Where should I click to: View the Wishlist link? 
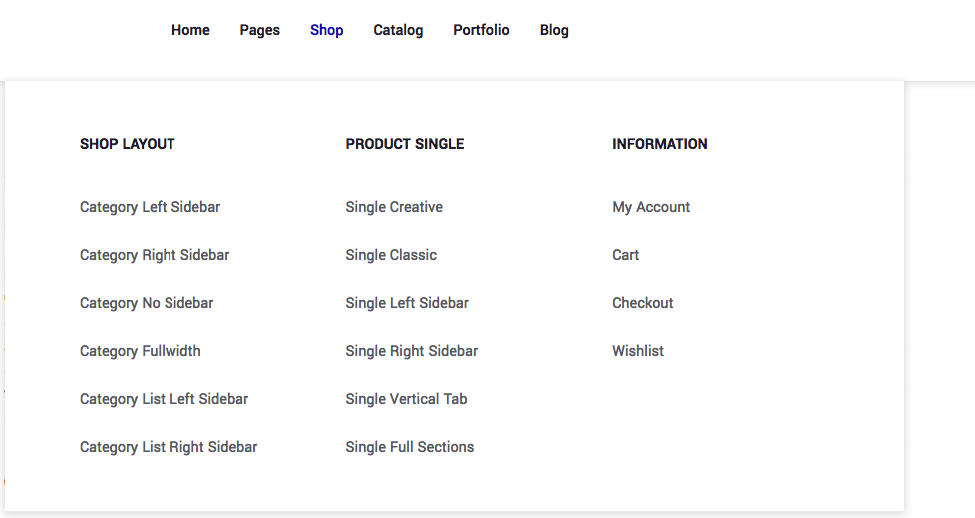coord(638,351)
